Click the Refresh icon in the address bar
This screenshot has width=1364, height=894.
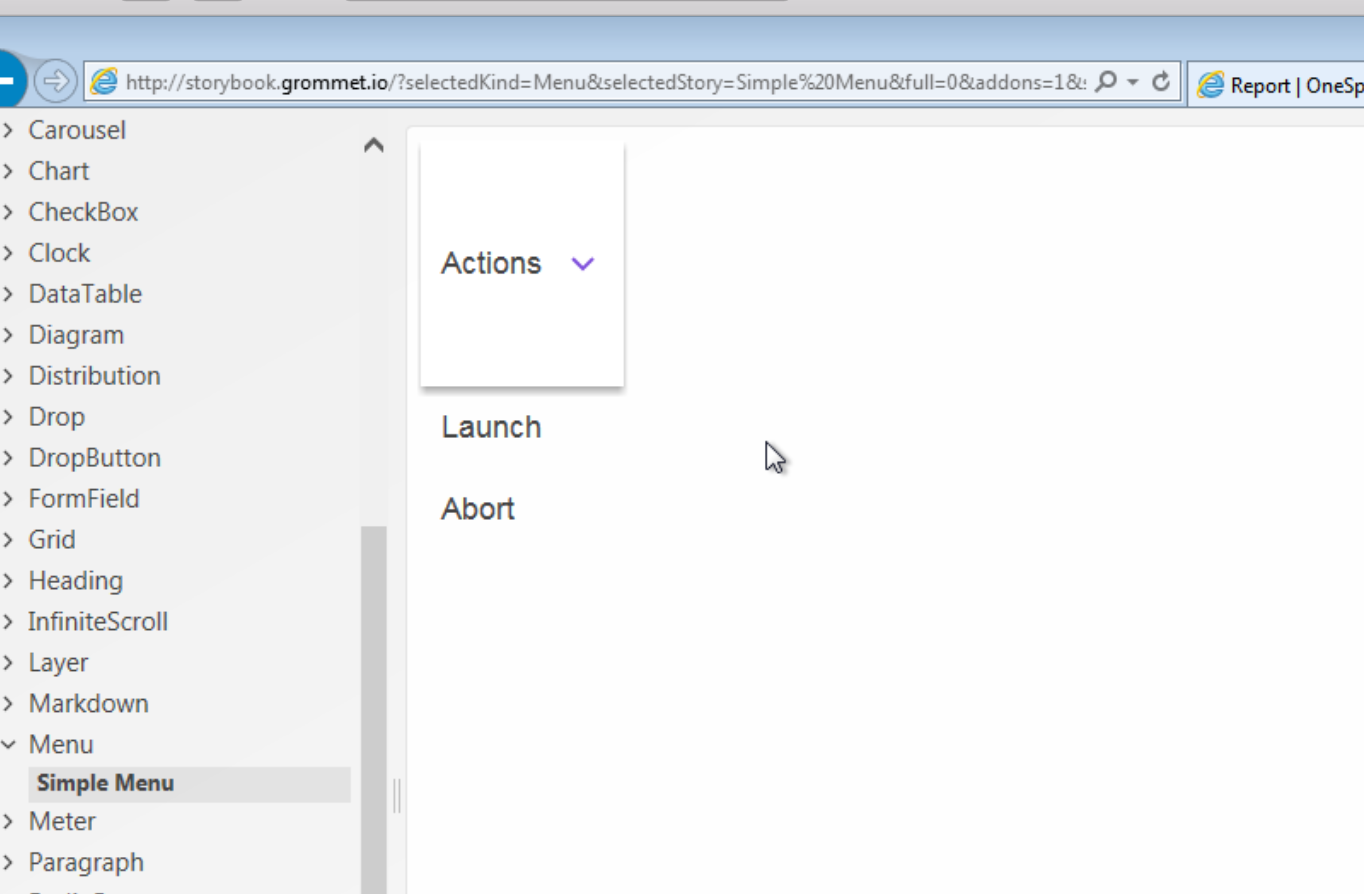(x=1160, y=81)
